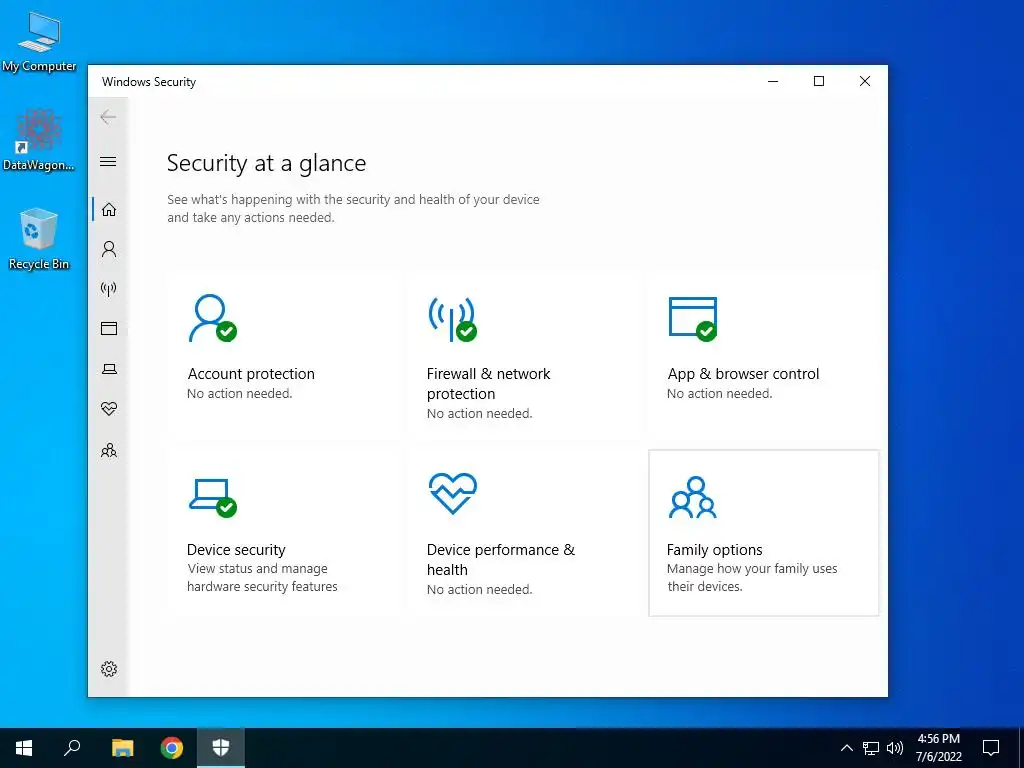
Task: Expand the hamburger navigation menu
Action: [108, 161]
